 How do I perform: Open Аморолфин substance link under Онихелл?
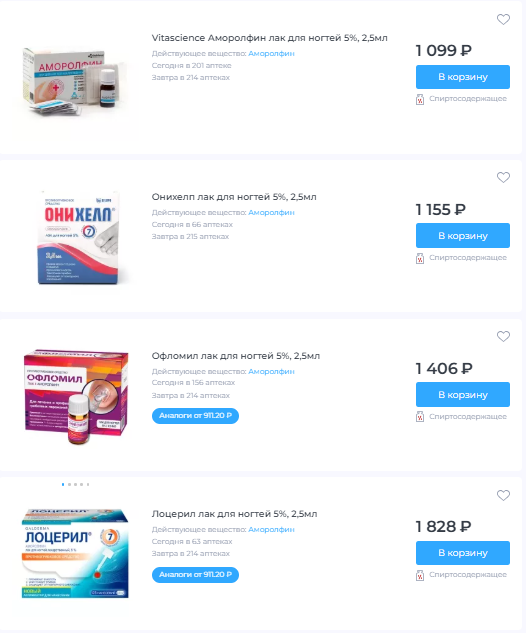271,212
